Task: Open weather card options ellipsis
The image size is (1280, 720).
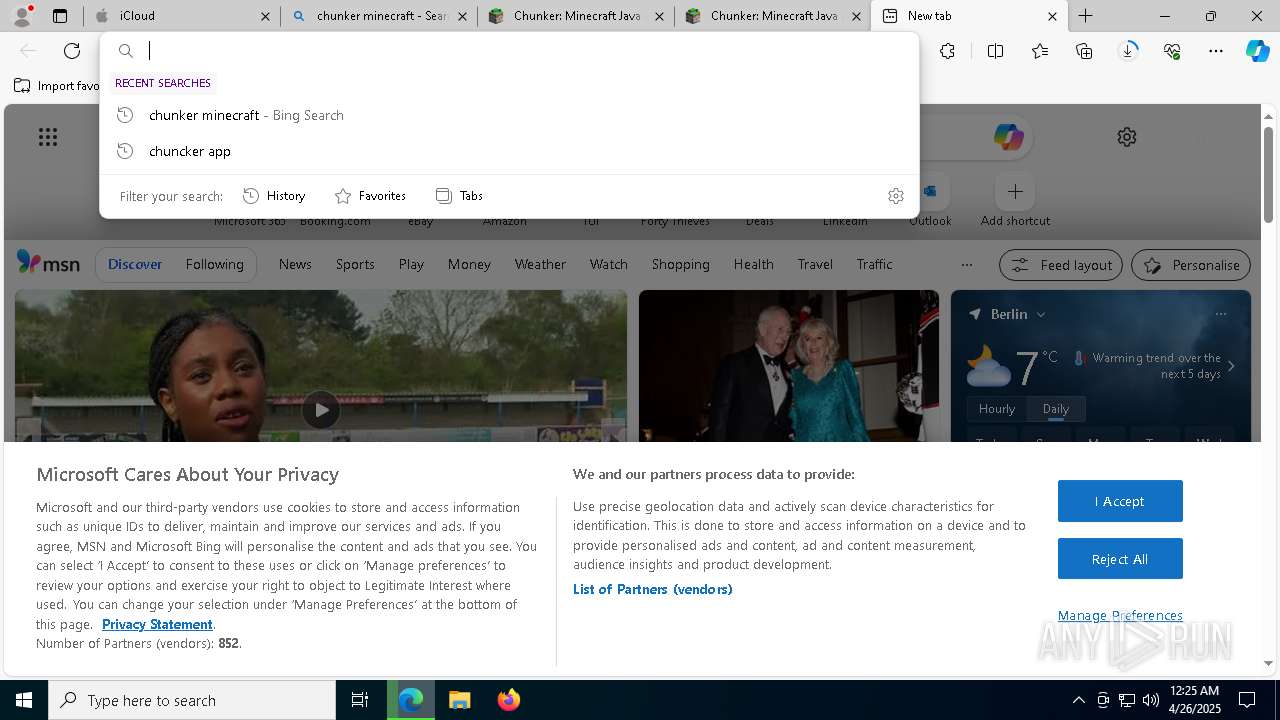Action: [x=1220, y=314]
